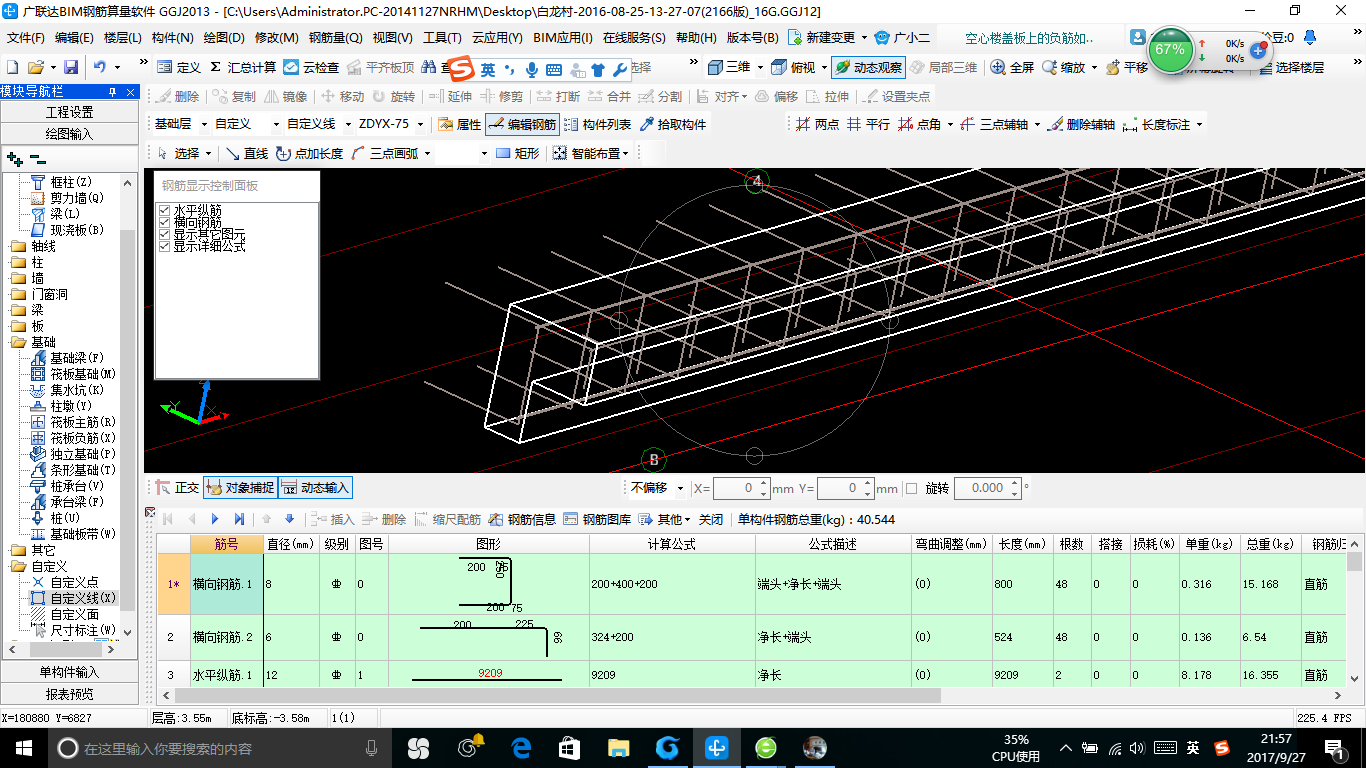Click the Open folder icon
Image resolution: width=1366 pixels, height=768 pixels.
pos(35,68)
